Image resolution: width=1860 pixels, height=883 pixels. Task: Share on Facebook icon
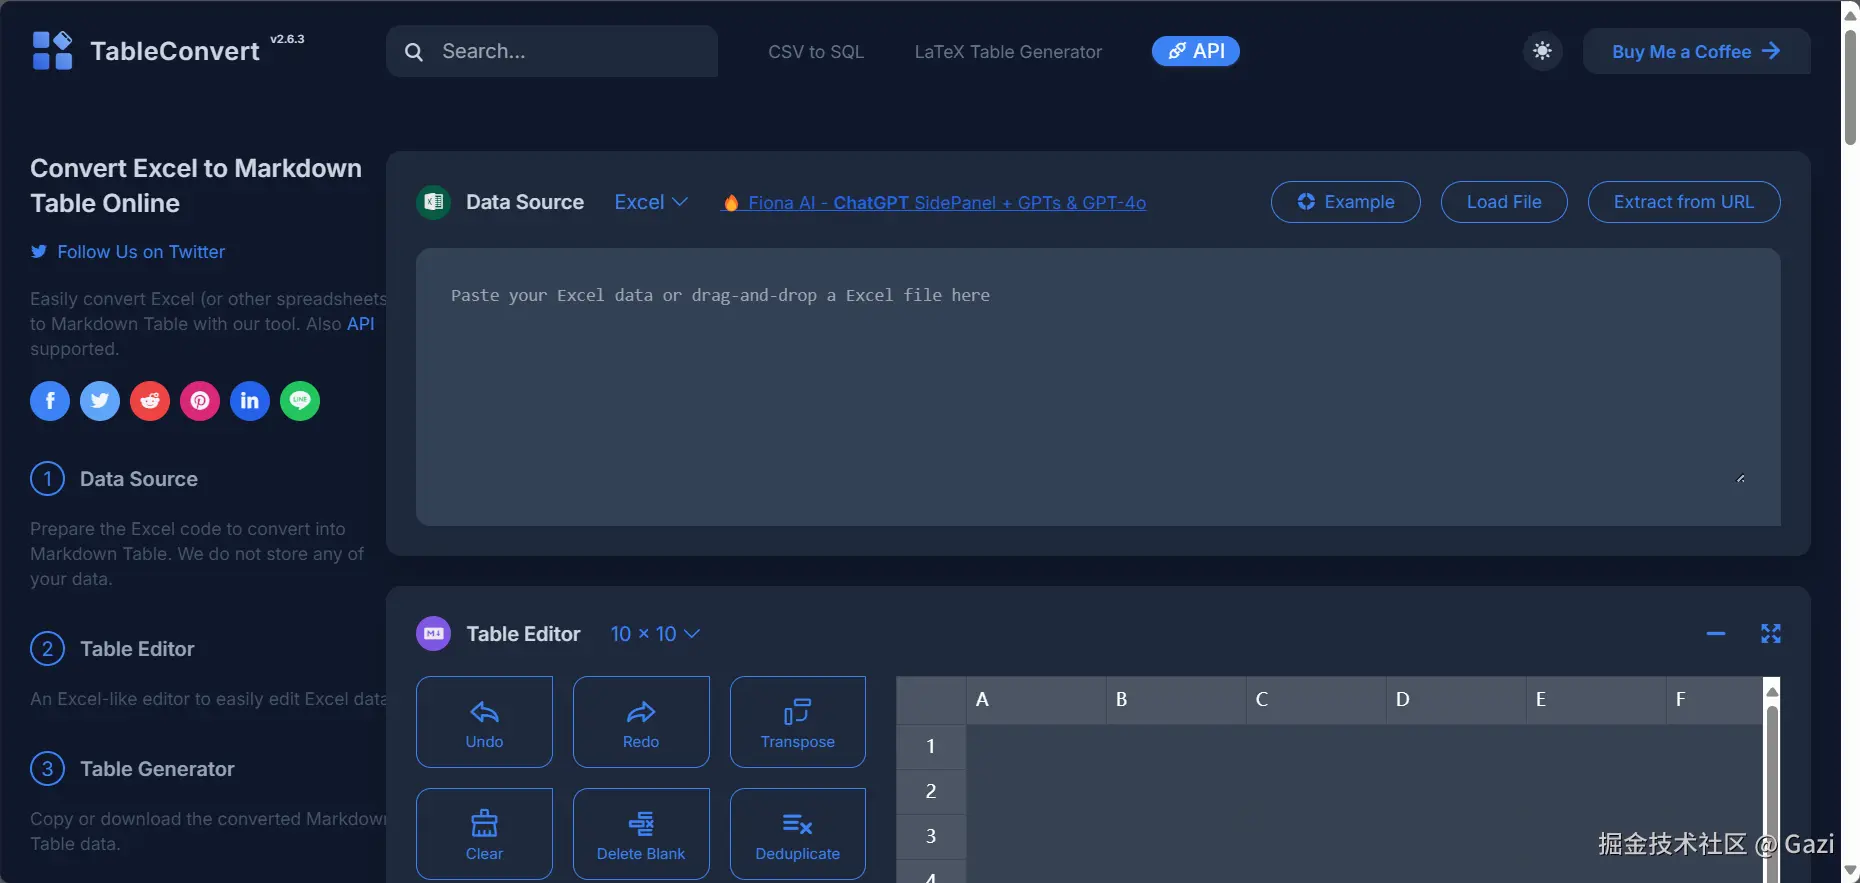50,401
